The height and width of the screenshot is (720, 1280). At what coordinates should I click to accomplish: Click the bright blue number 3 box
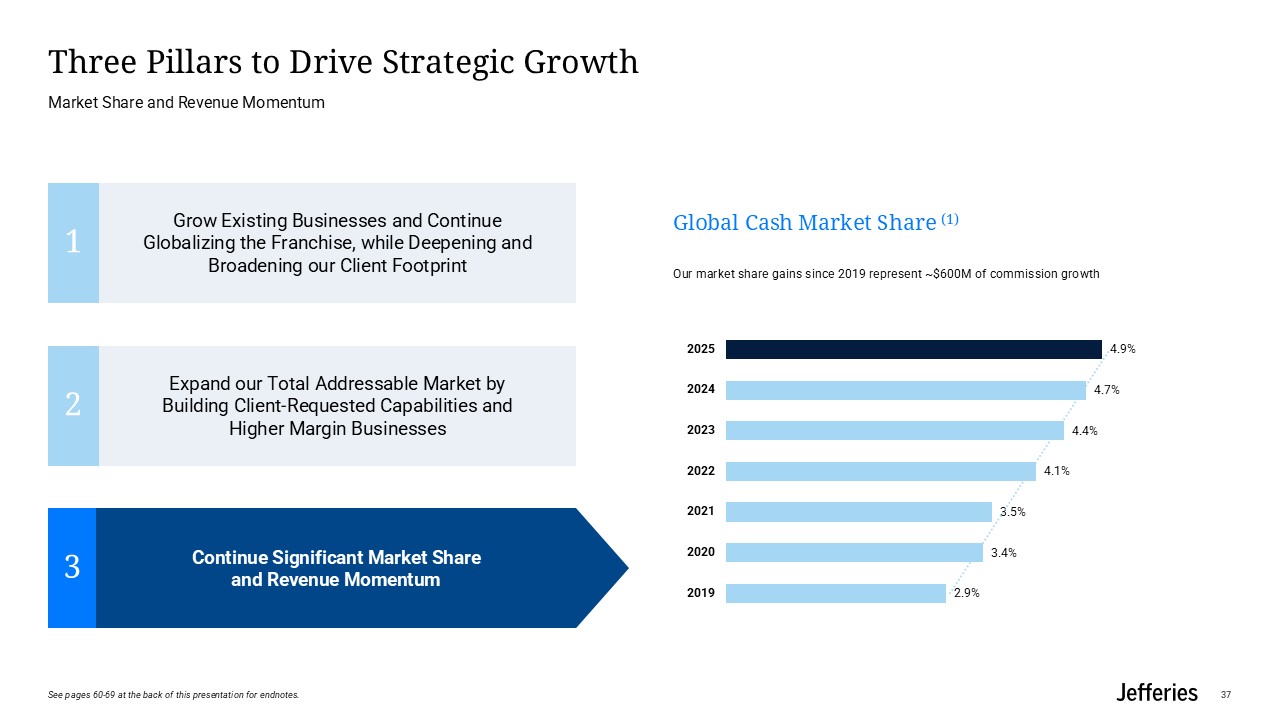coord(72,568)
